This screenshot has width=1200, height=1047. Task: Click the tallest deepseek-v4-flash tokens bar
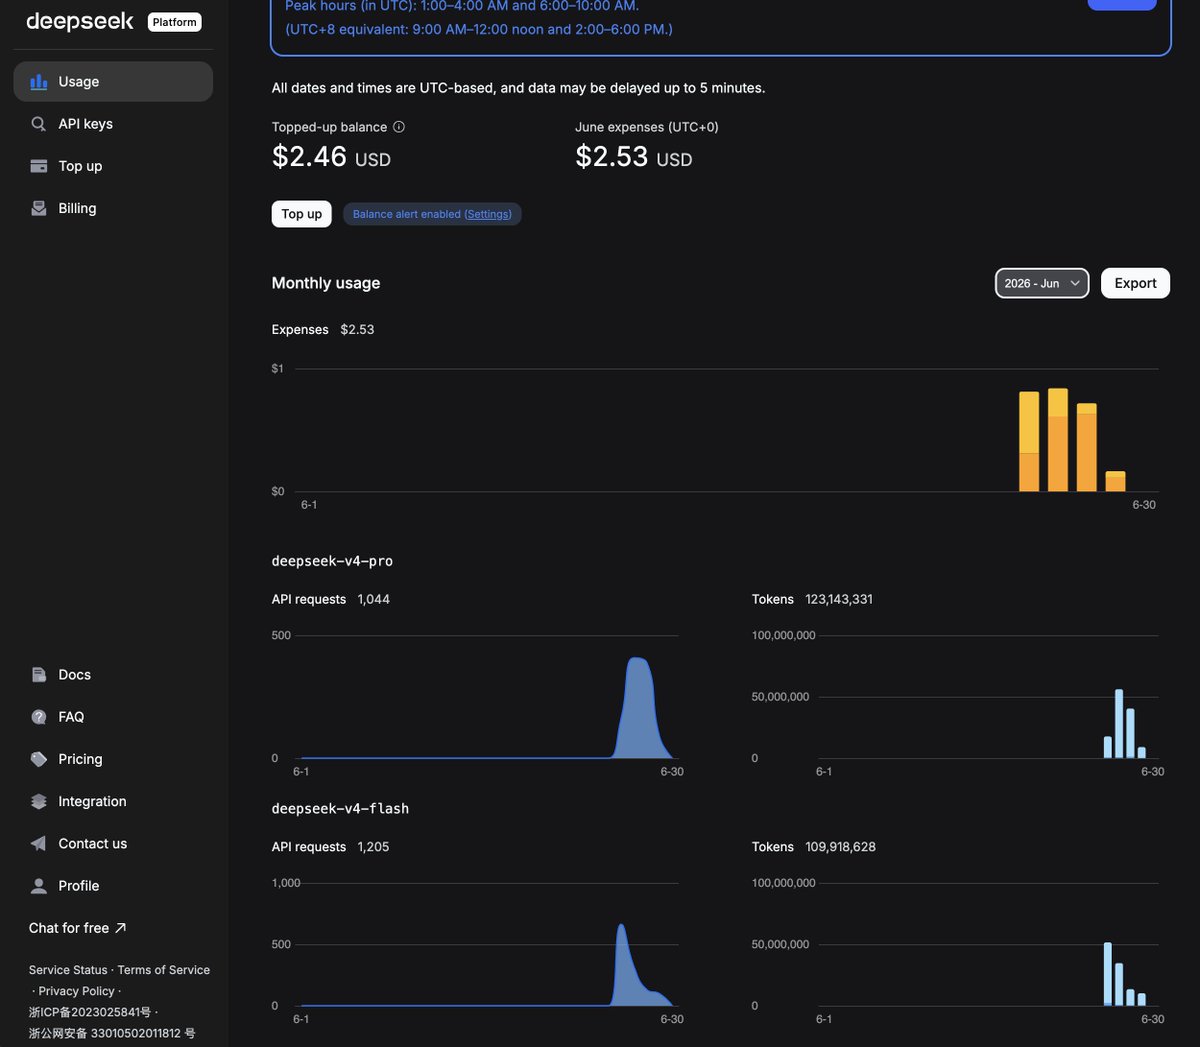tap(1108, 974)
